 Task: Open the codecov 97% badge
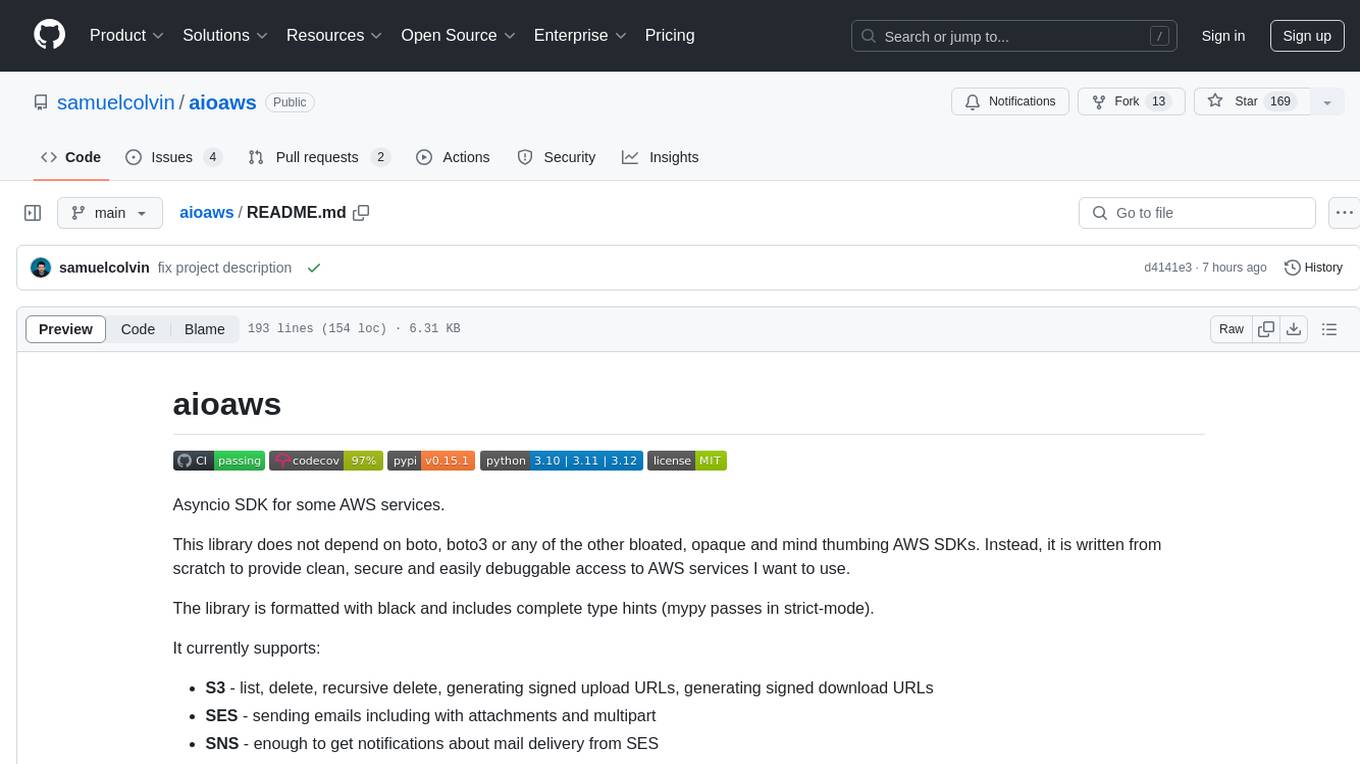pos(326,461)
